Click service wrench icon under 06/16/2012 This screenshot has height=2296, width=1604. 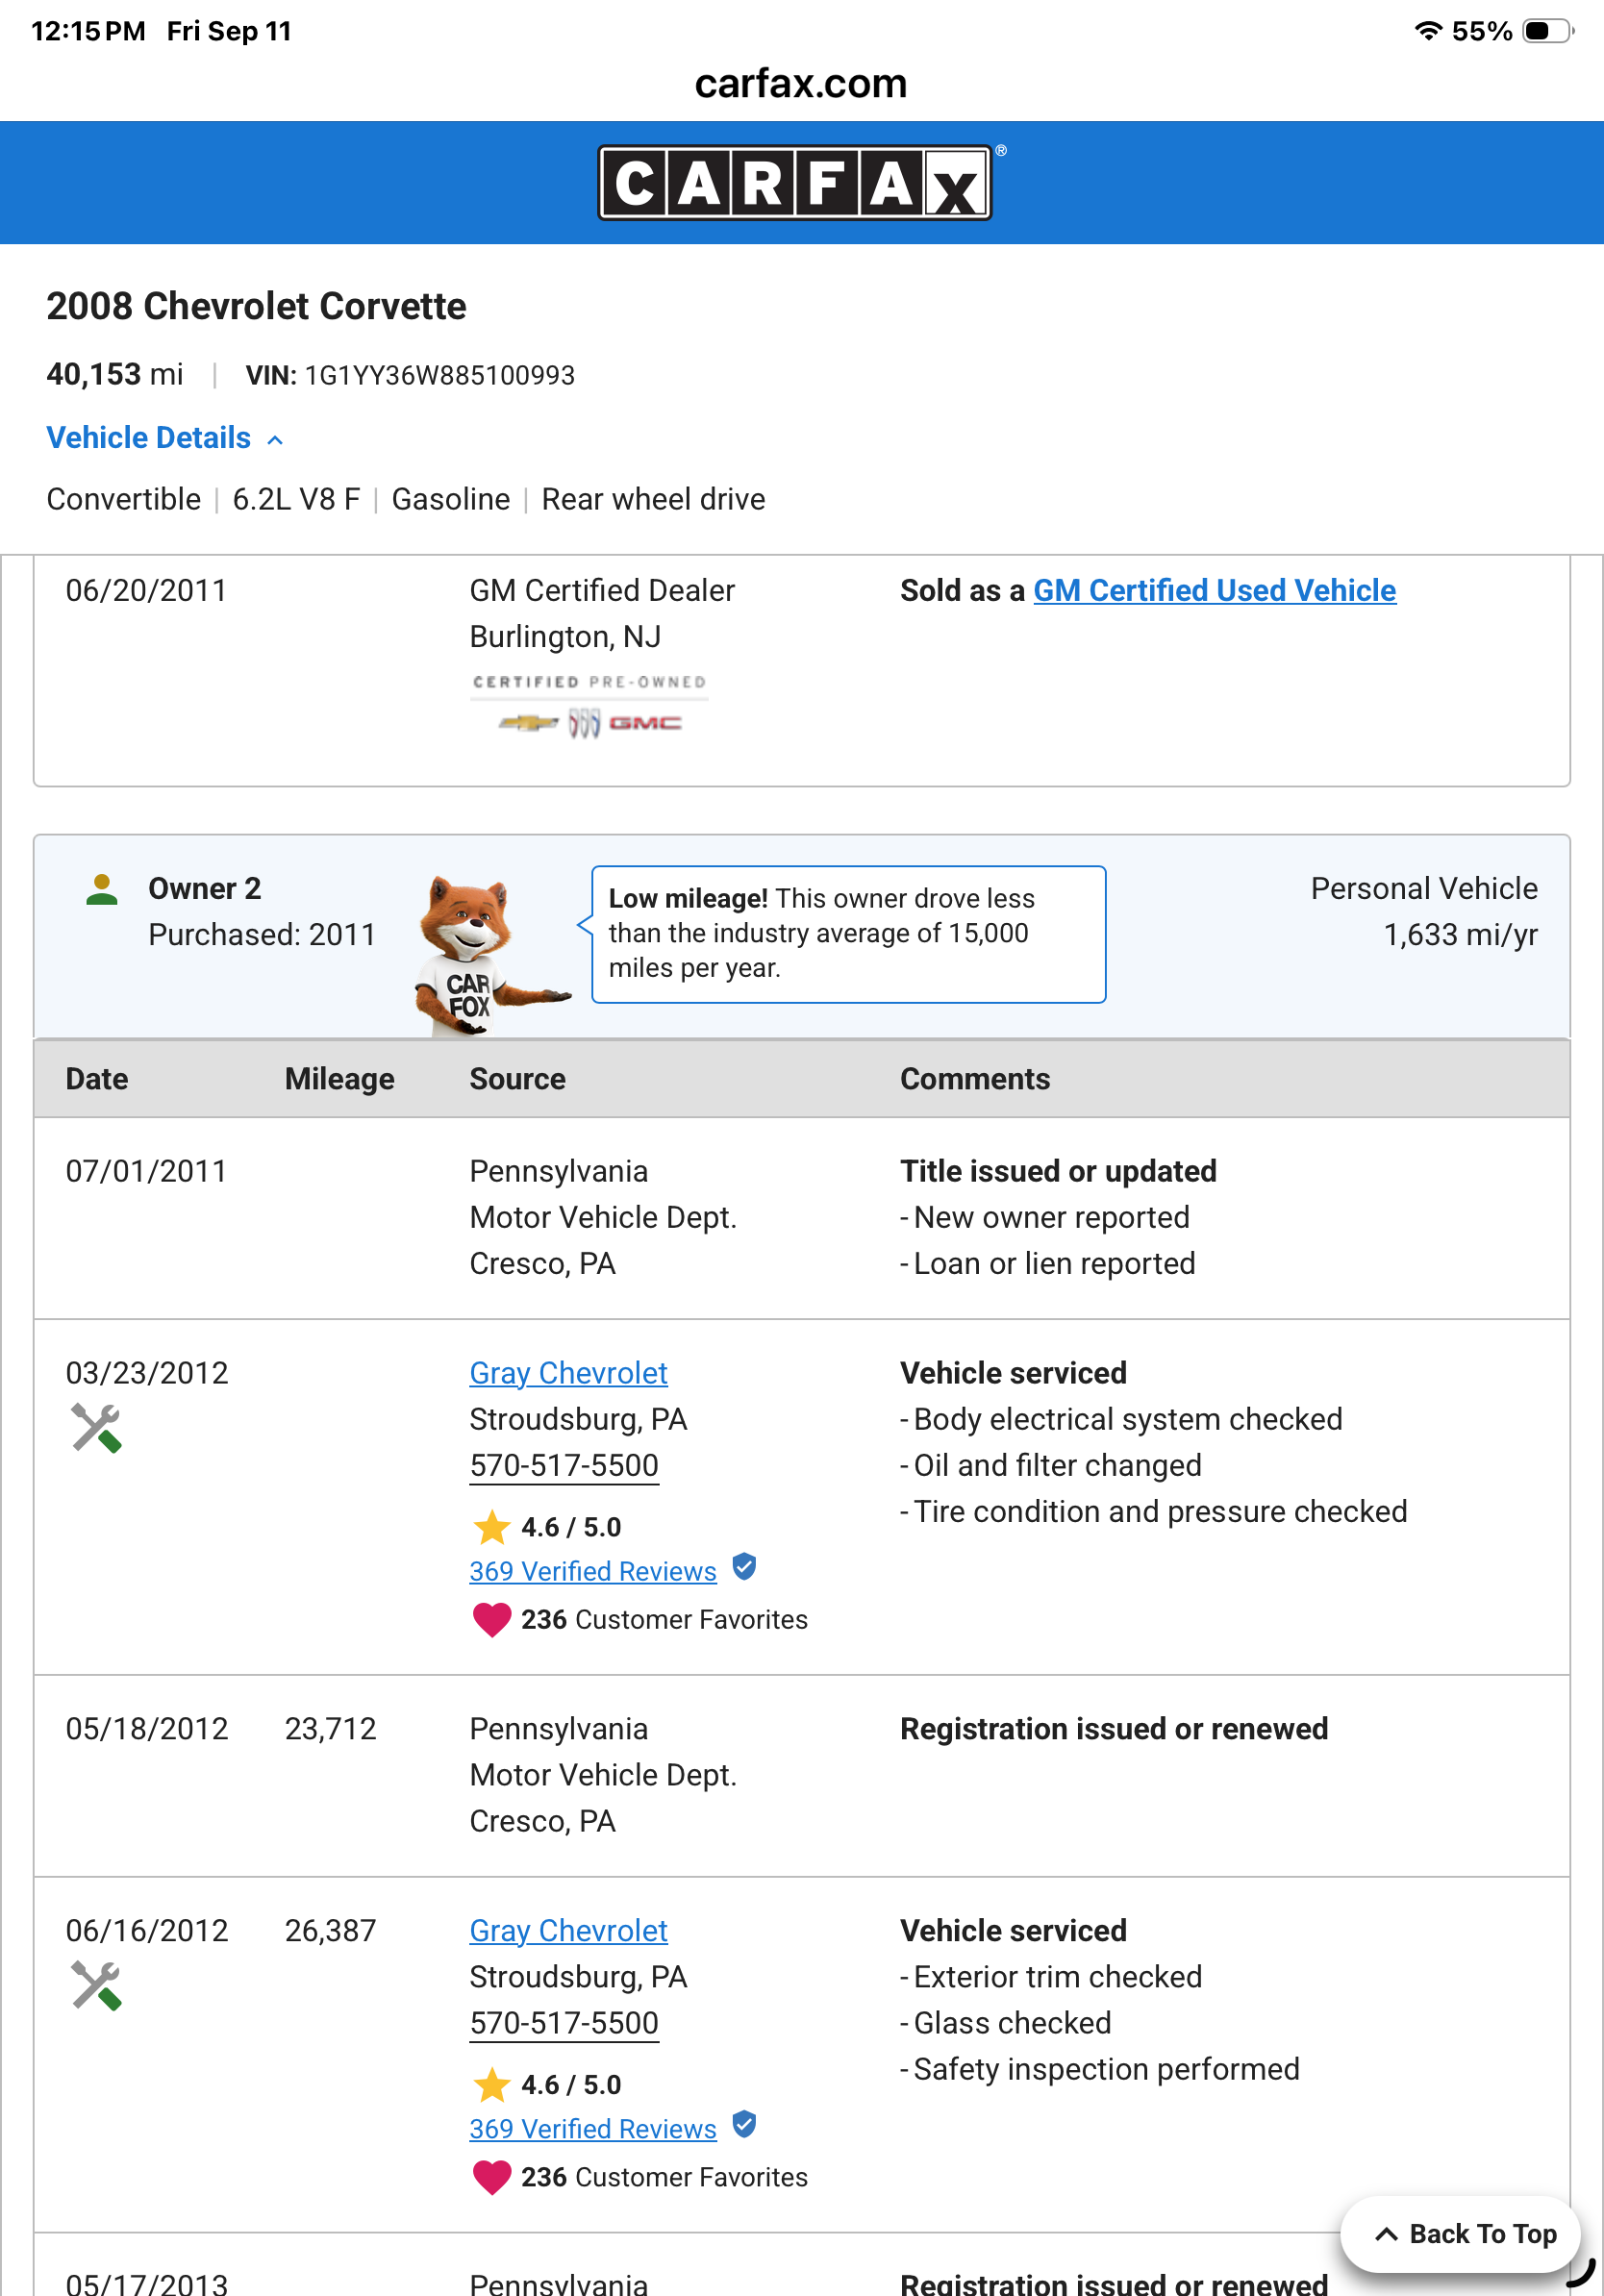coord(96,1986)
